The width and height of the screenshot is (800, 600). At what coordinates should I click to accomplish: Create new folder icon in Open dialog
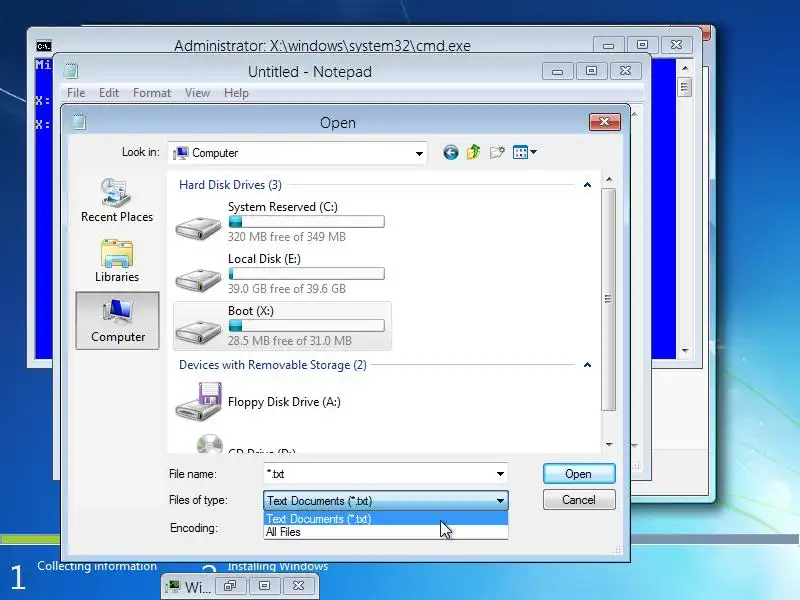tap(497, 152)
